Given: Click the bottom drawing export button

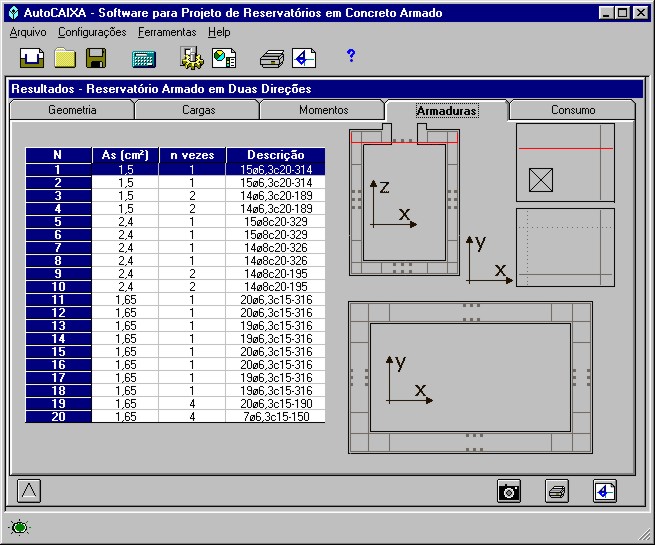Looking at the screenshot, I should tap(604, 491).
